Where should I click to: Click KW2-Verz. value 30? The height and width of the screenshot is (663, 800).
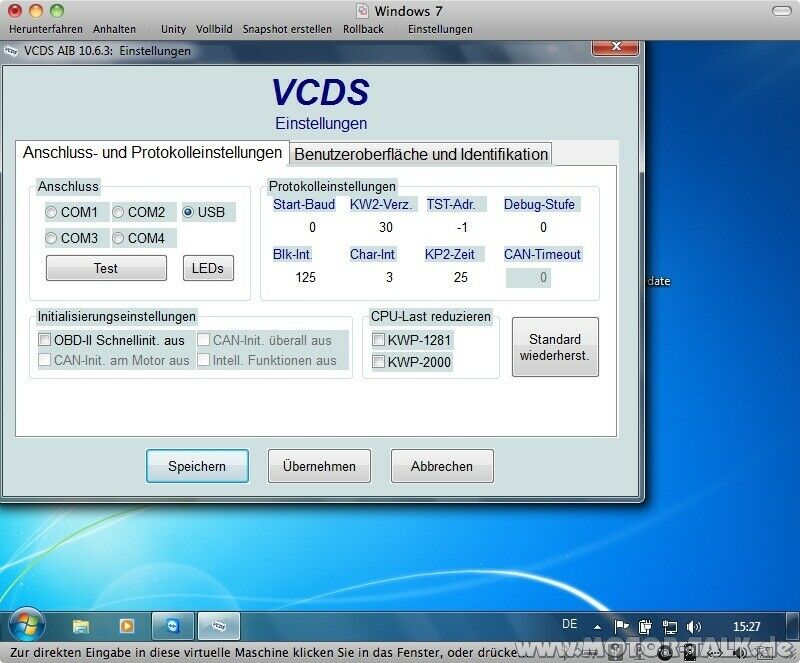click(386, 227)
